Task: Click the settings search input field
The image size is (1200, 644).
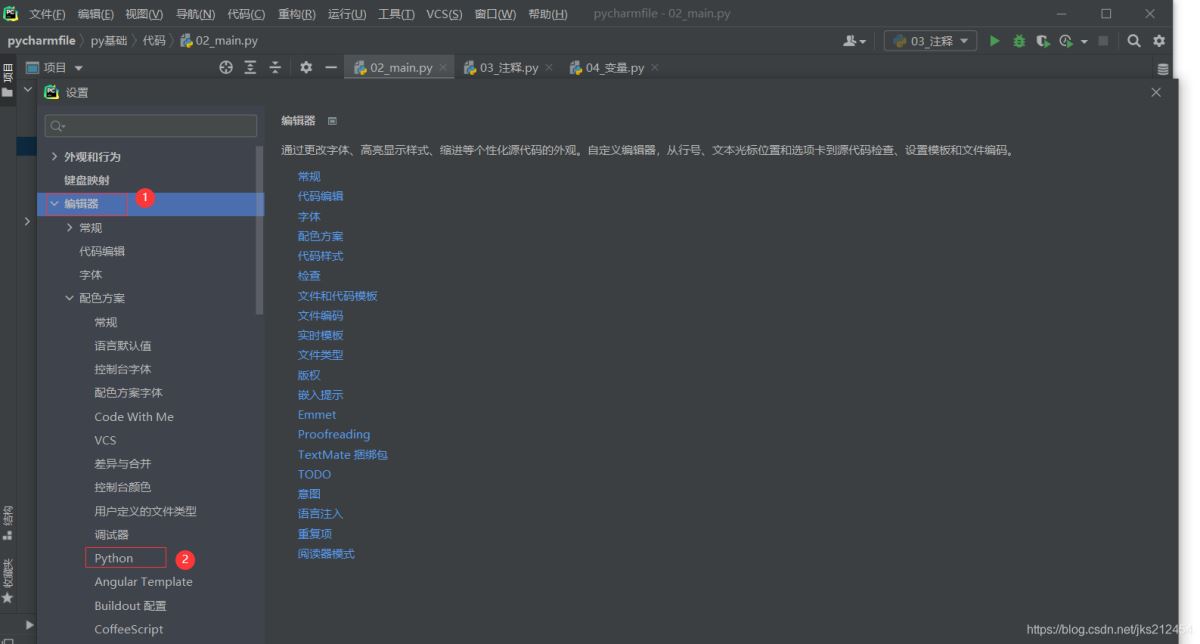Action: coord(150,125)
